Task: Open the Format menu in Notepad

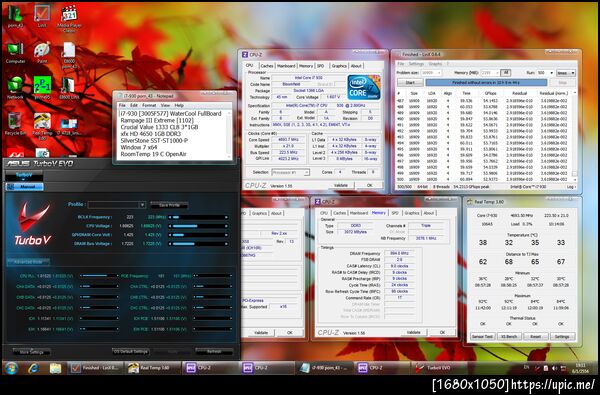Action: pos(149,105)
